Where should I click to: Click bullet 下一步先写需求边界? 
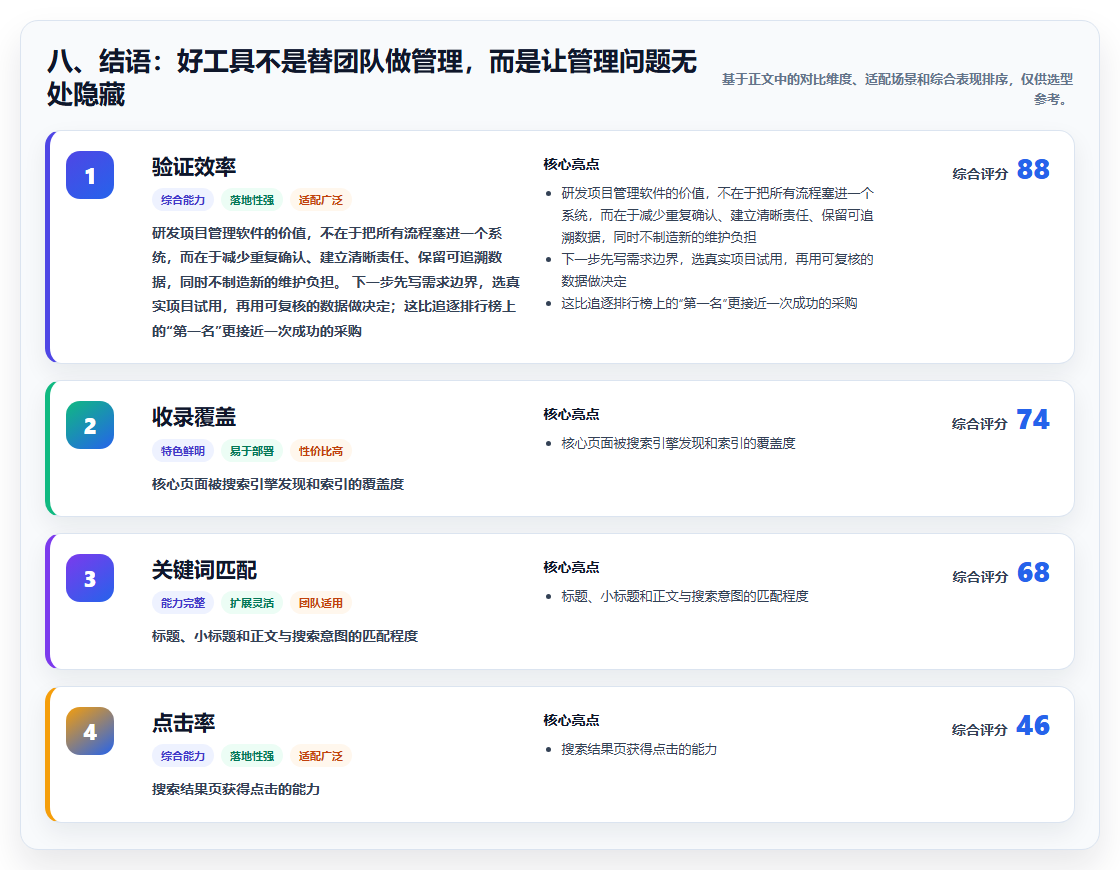tap(717, 270)
